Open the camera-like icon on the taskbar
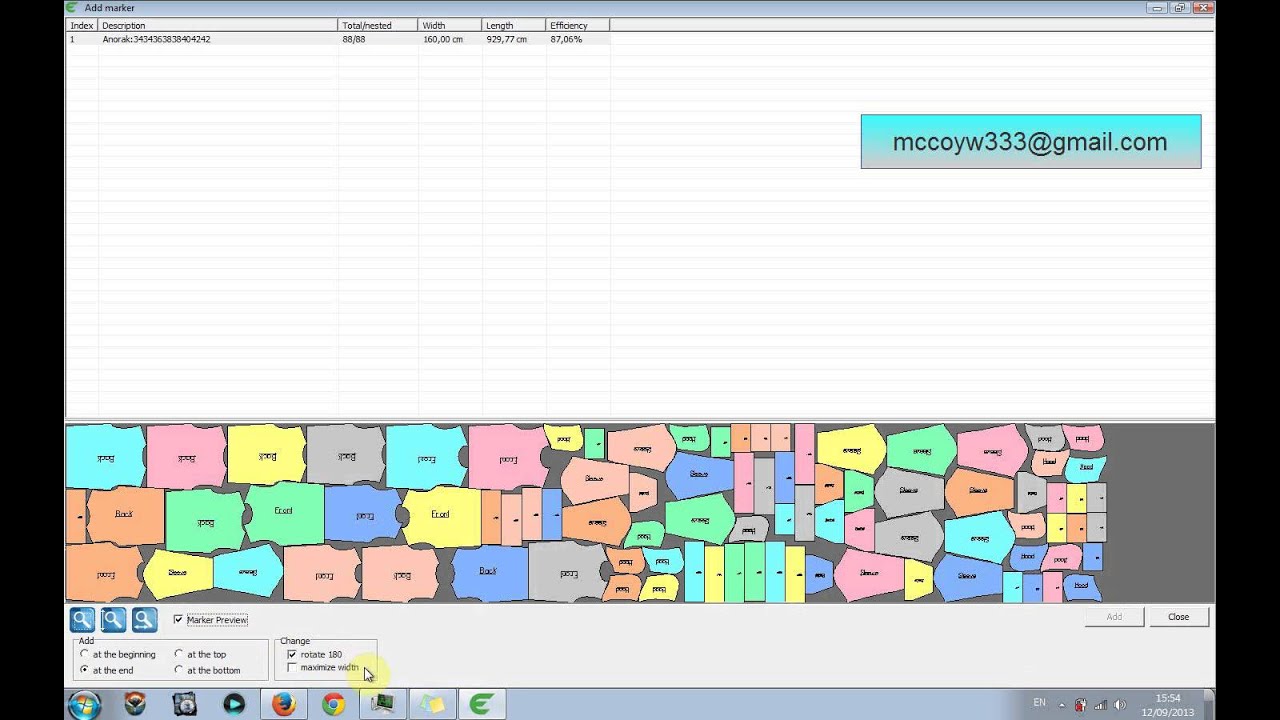 (185, 704)
